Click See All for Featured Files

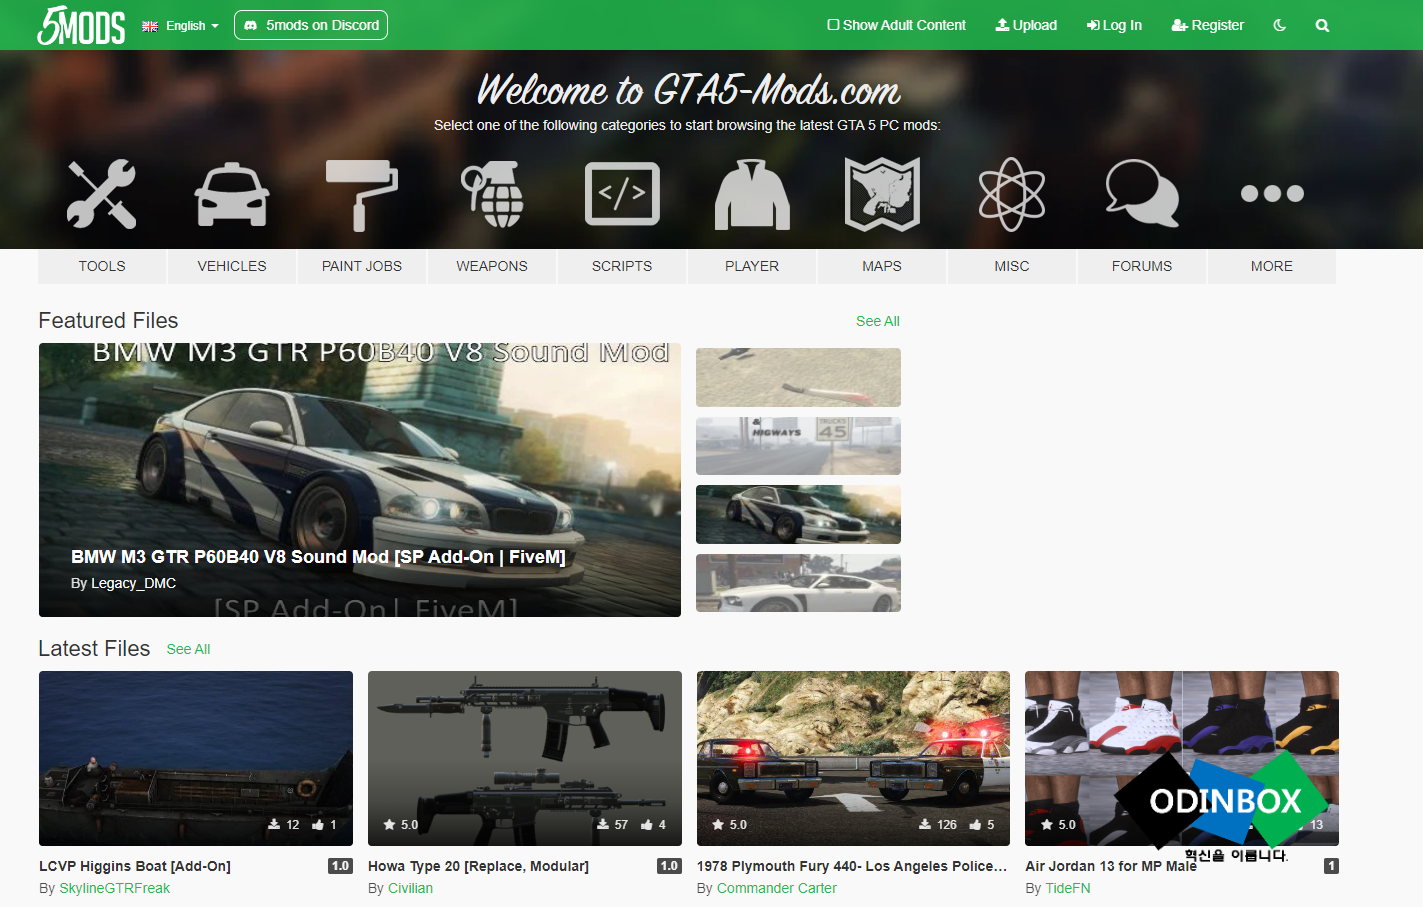[x=878, y=321]
